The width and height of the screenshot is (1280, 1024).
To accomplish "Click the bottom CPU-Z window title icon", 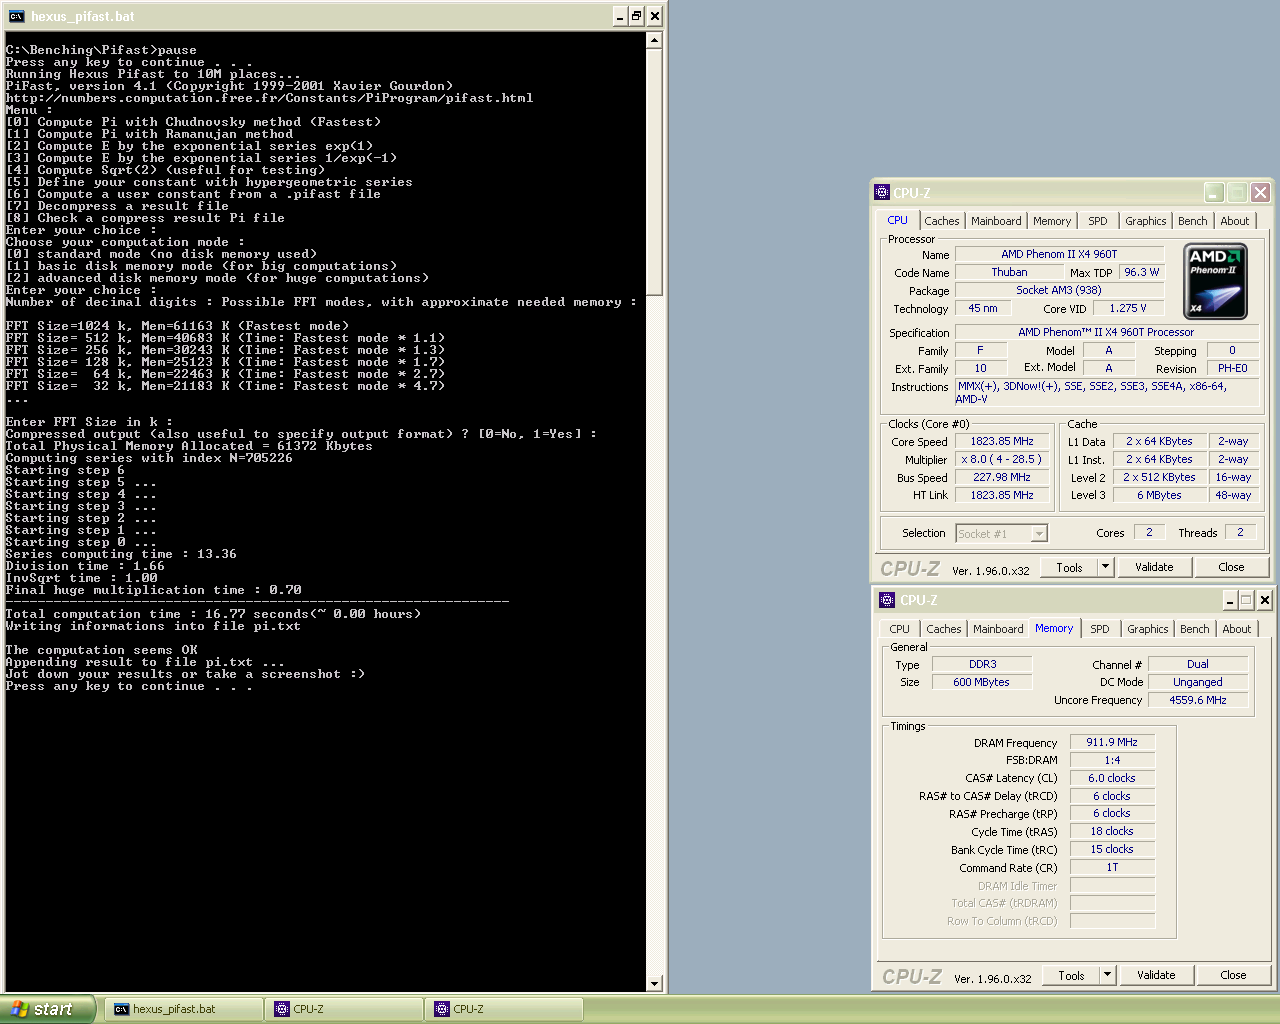I will tap(886, 600).
